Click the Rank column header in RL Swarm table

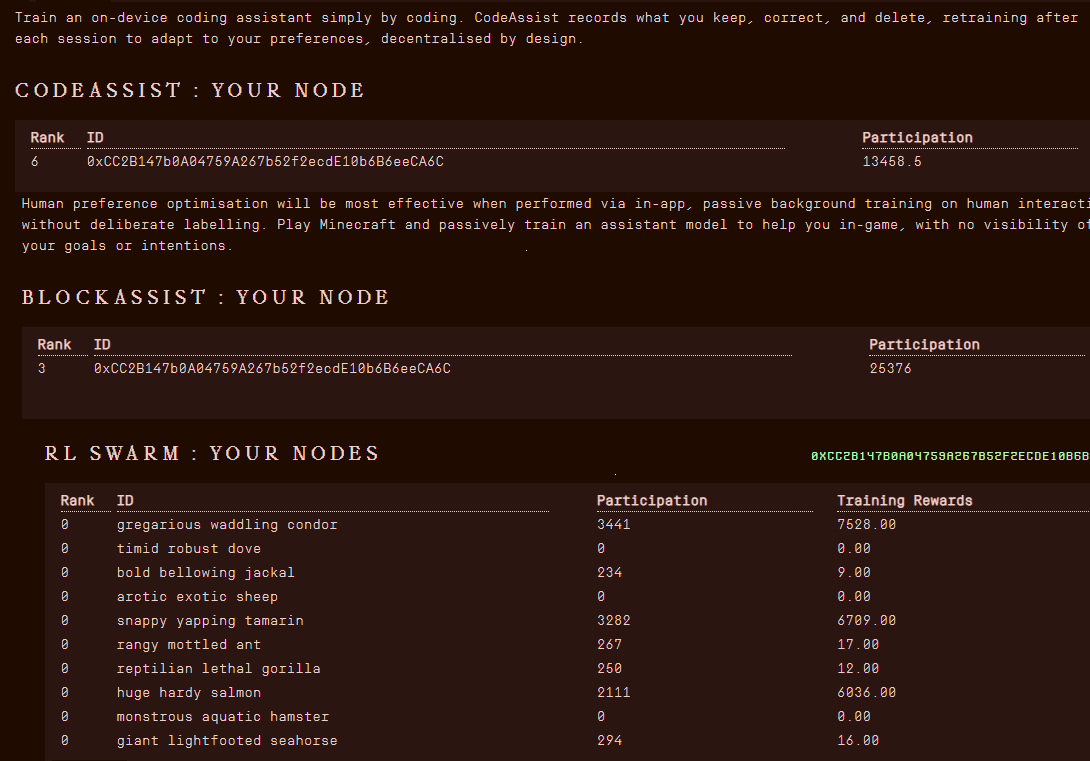(x=77, y=500)
